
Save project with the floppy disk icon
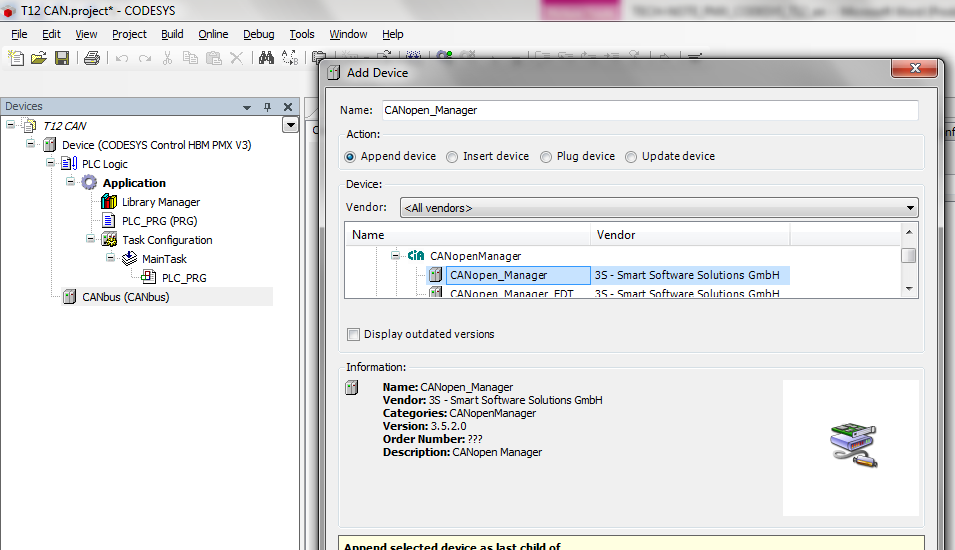(x=62, y=58)
